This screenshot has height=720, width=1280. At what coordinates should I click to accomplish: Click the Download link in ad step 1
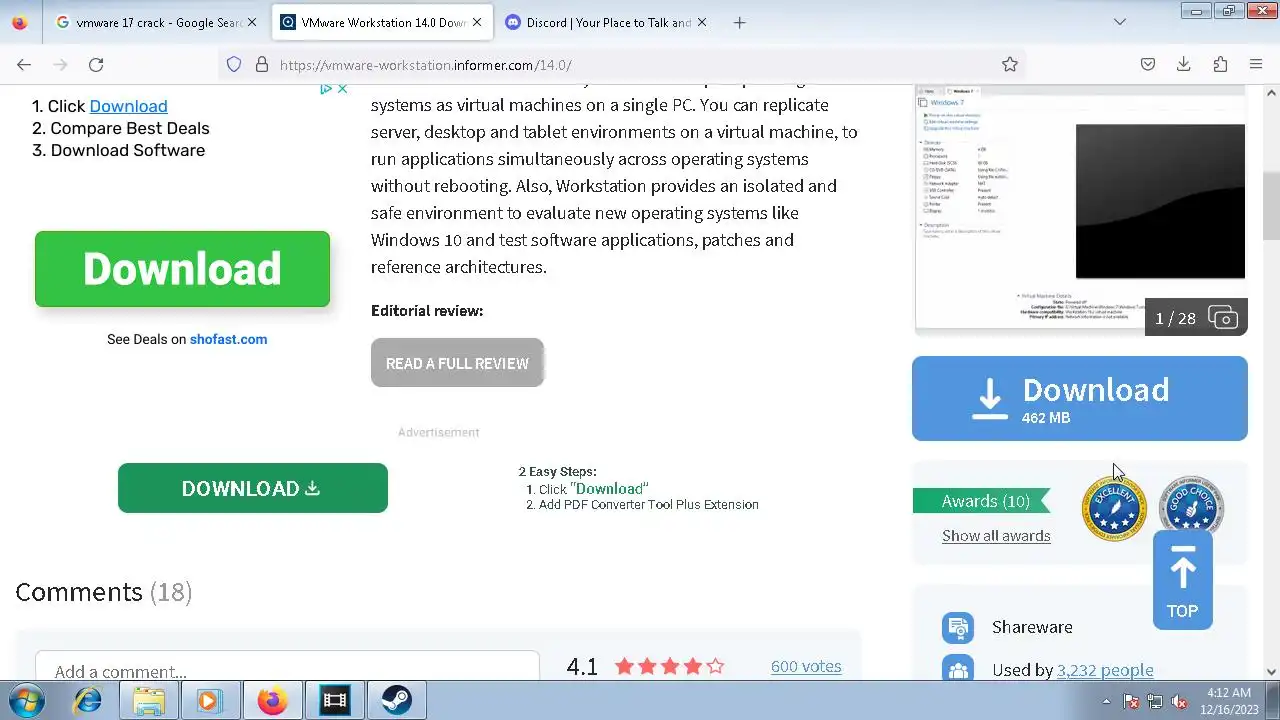point(128,106)
